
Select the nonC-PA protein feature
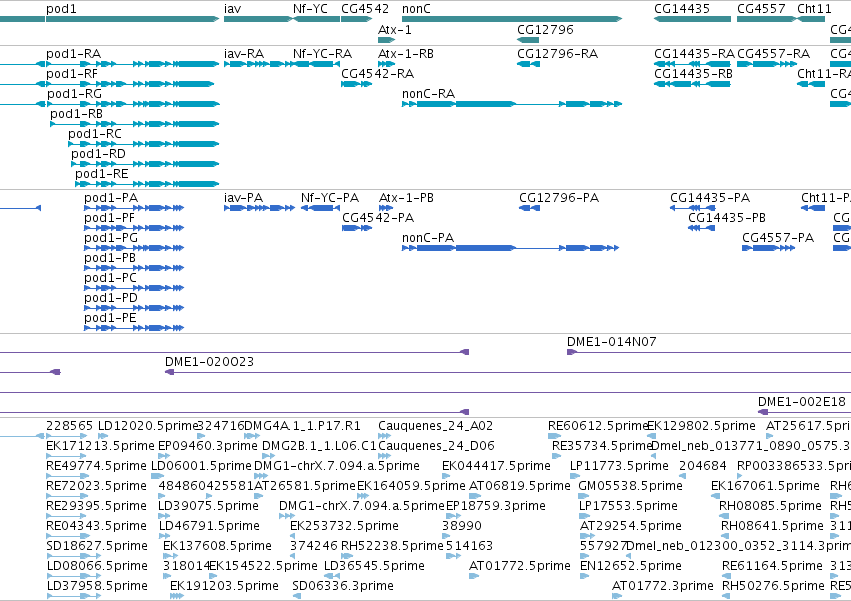510,248
